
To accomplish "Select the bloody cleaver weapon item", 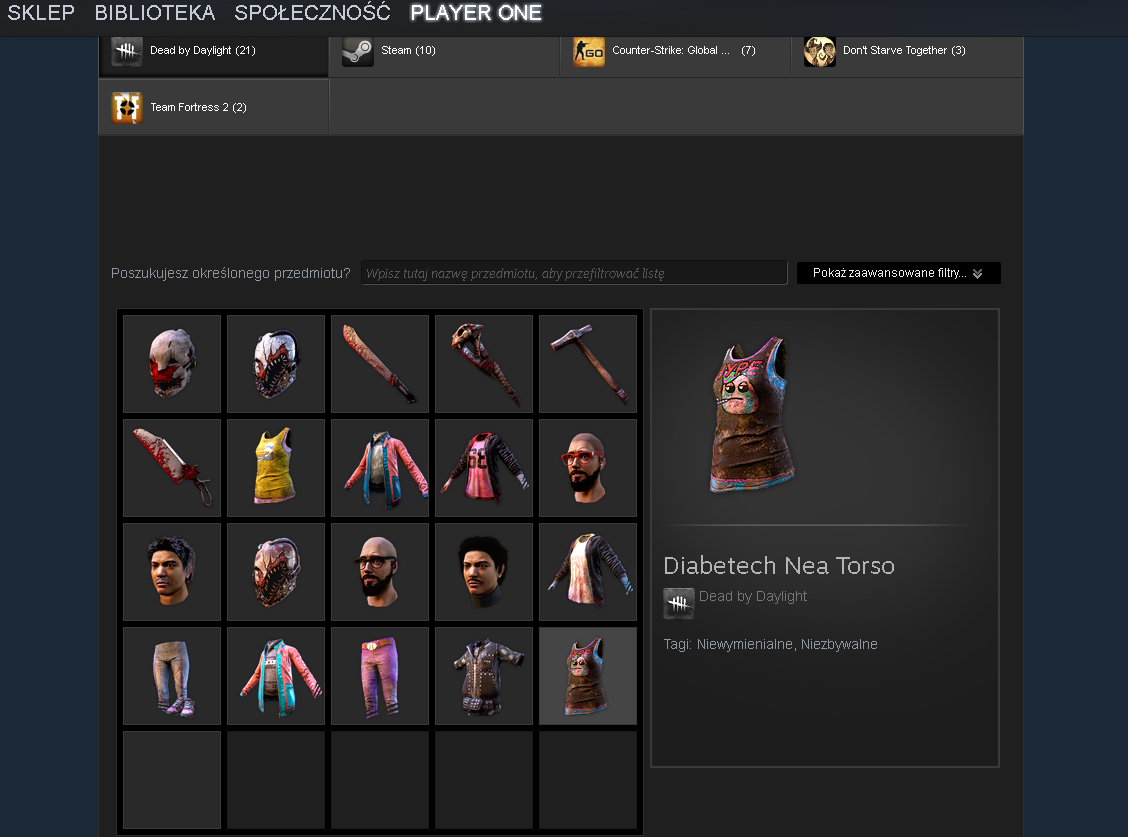I will point(172,468).
